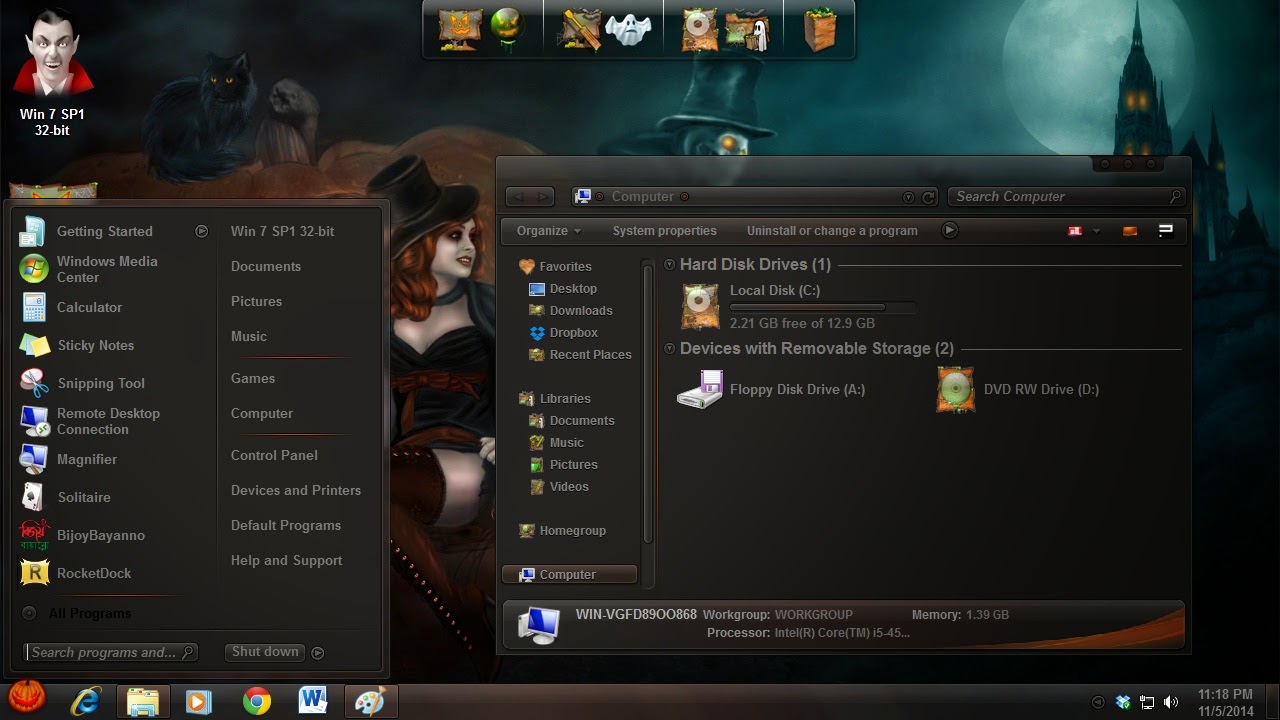Launch Google Chrome from the taskbar
The image size is (1280, 720).
[257, 701]
